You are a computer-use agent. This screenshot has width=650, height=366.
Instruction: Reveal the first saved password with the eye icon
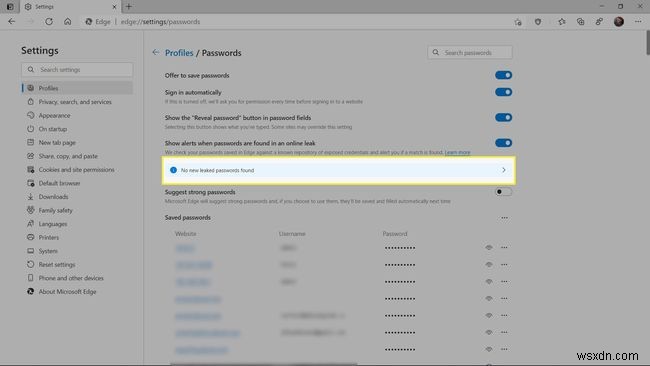click(x=489, y=247)
